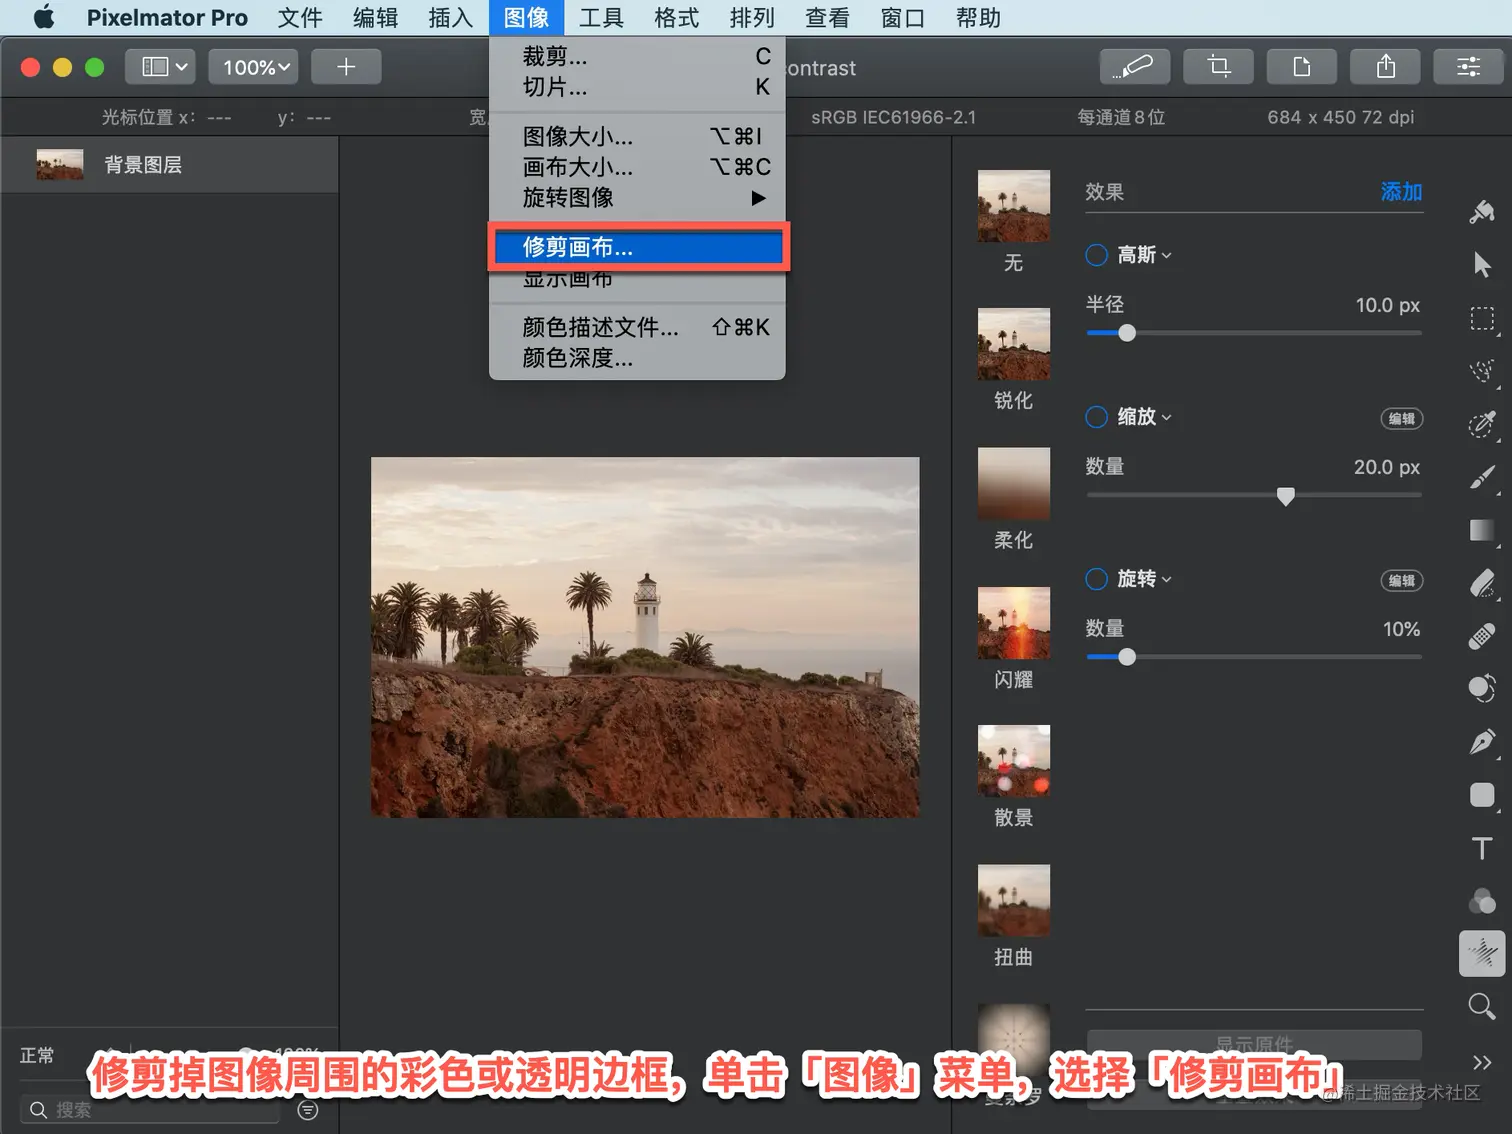Toggle the 缩放 effect circle on
Image resolution: width=1512 pixels, height=1134 pixels.
[x=1096, y=417]
